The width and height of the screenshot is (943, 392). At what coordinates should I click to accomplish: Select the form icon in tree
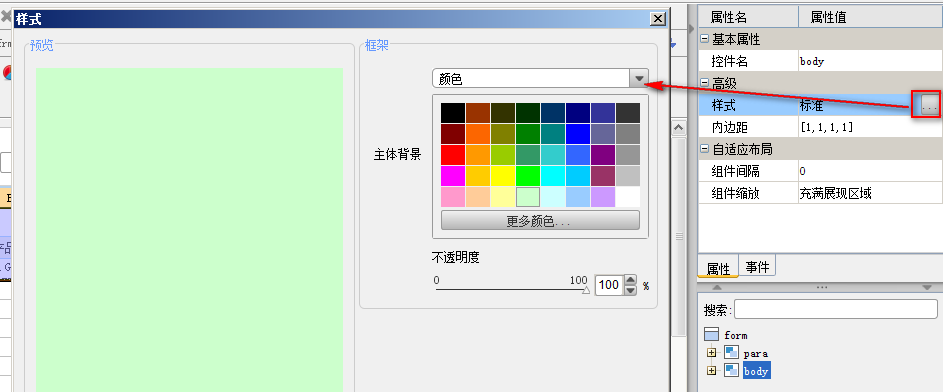pyautogui.click(x=711, y=335)
